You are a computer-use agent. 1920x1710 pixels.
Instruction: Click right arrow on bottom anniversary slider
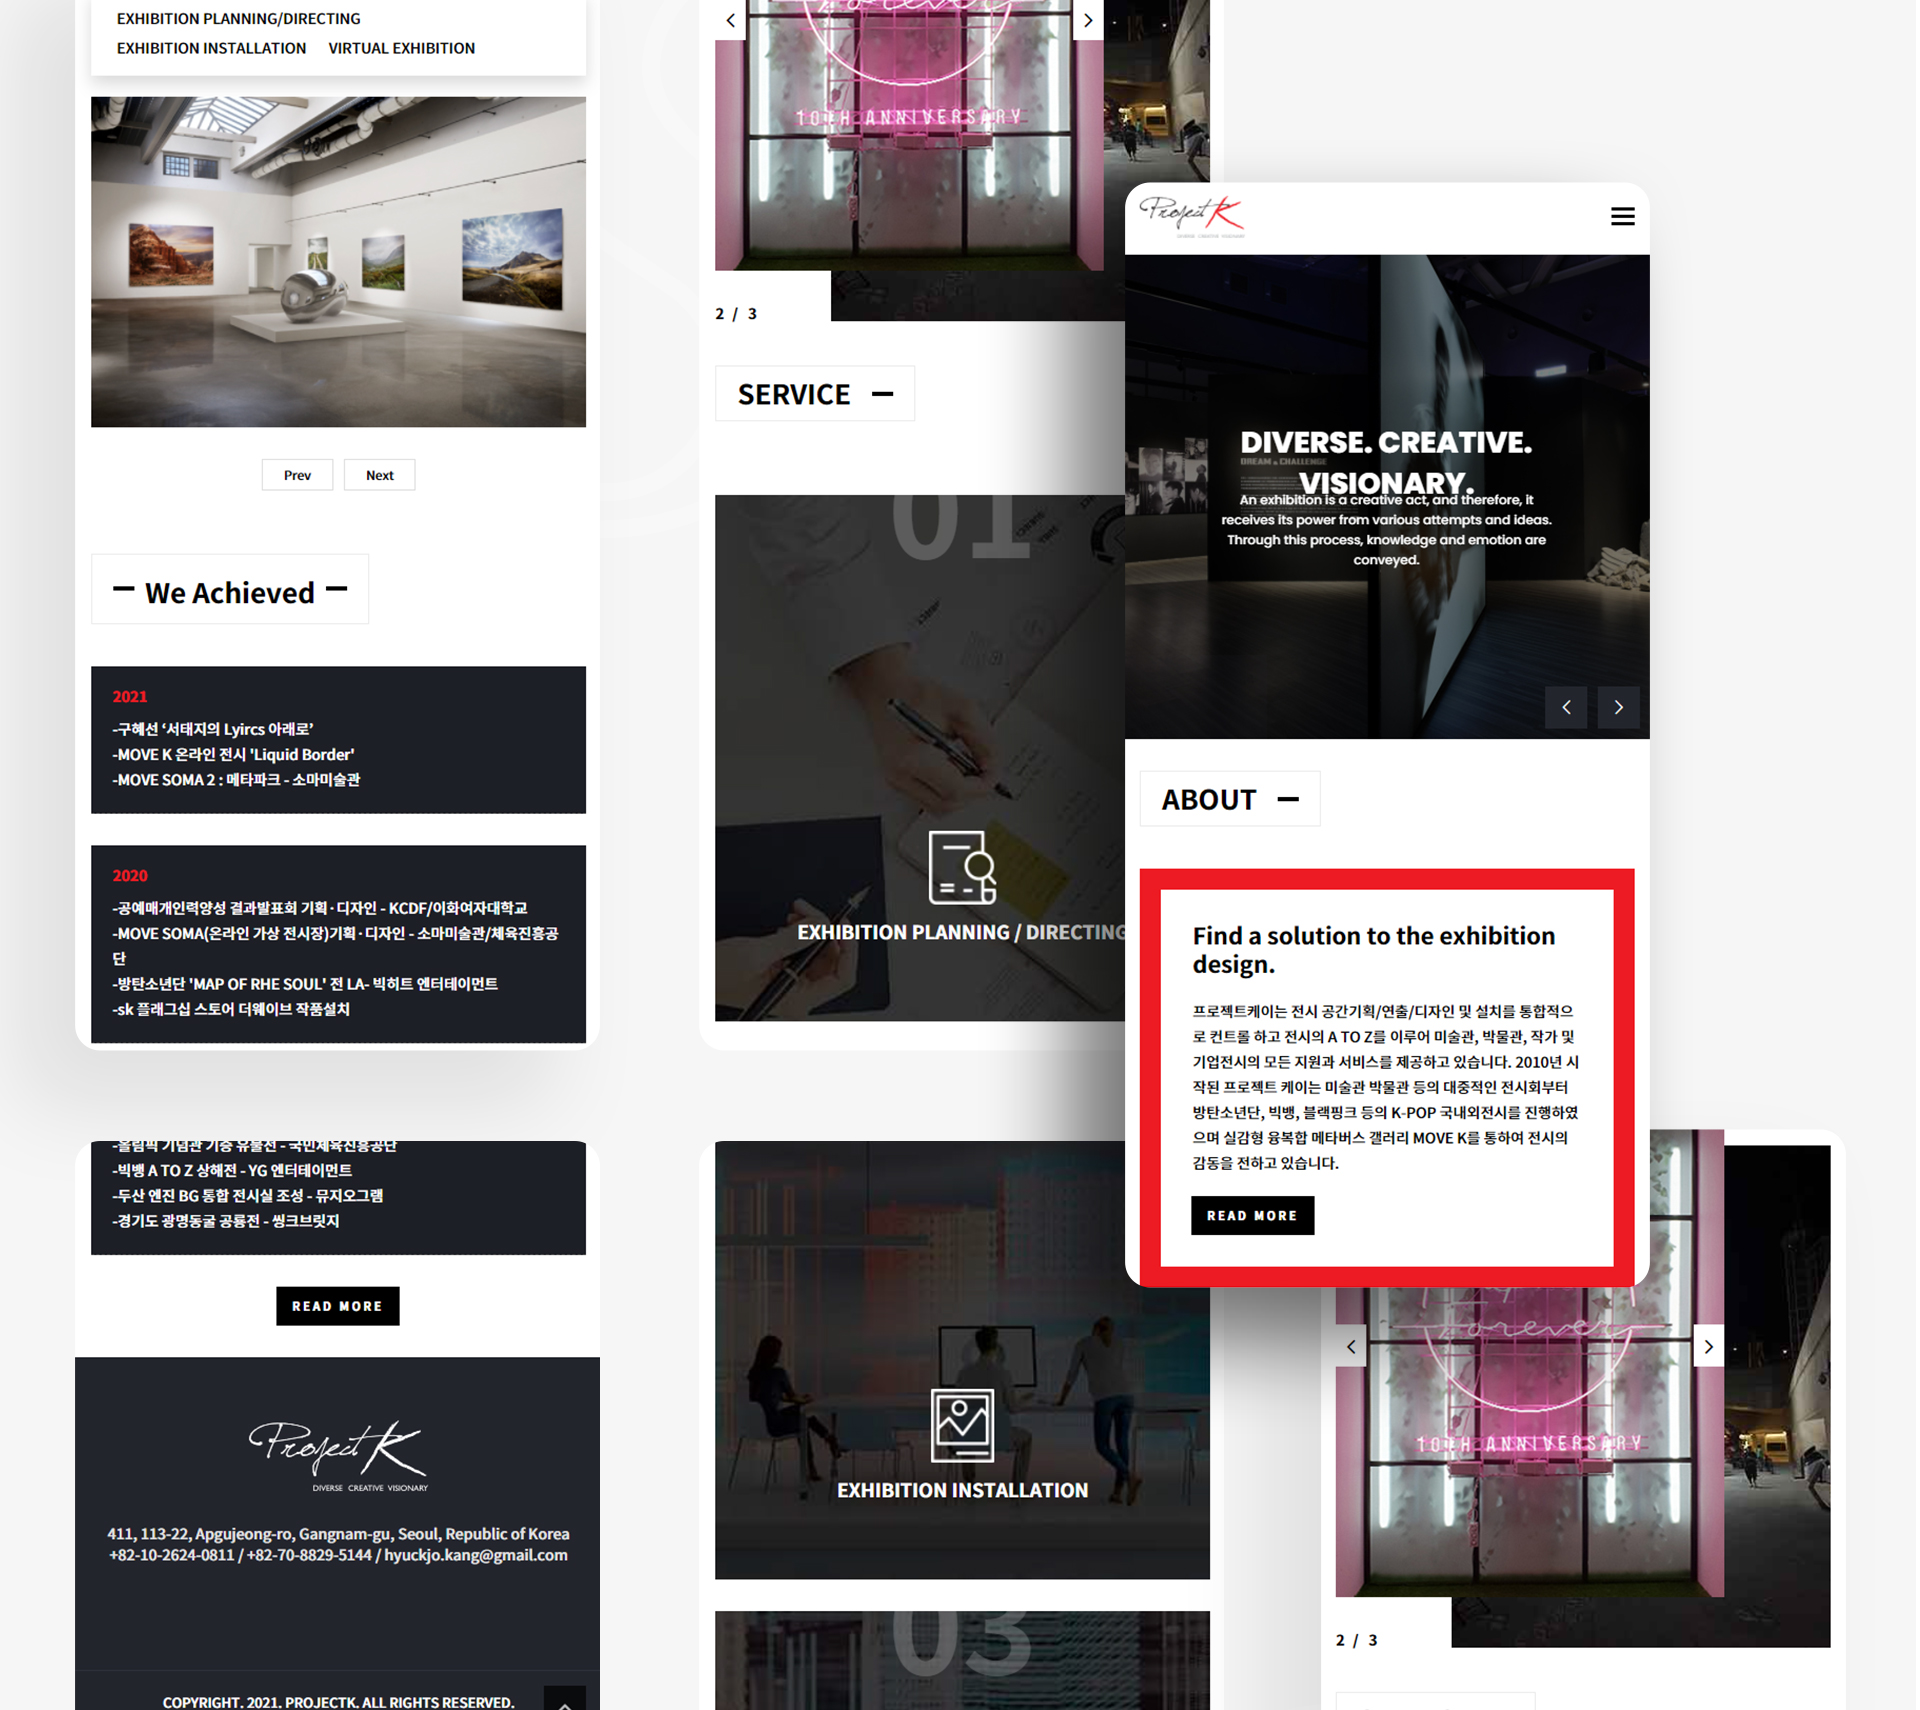pos(1708,1347)
